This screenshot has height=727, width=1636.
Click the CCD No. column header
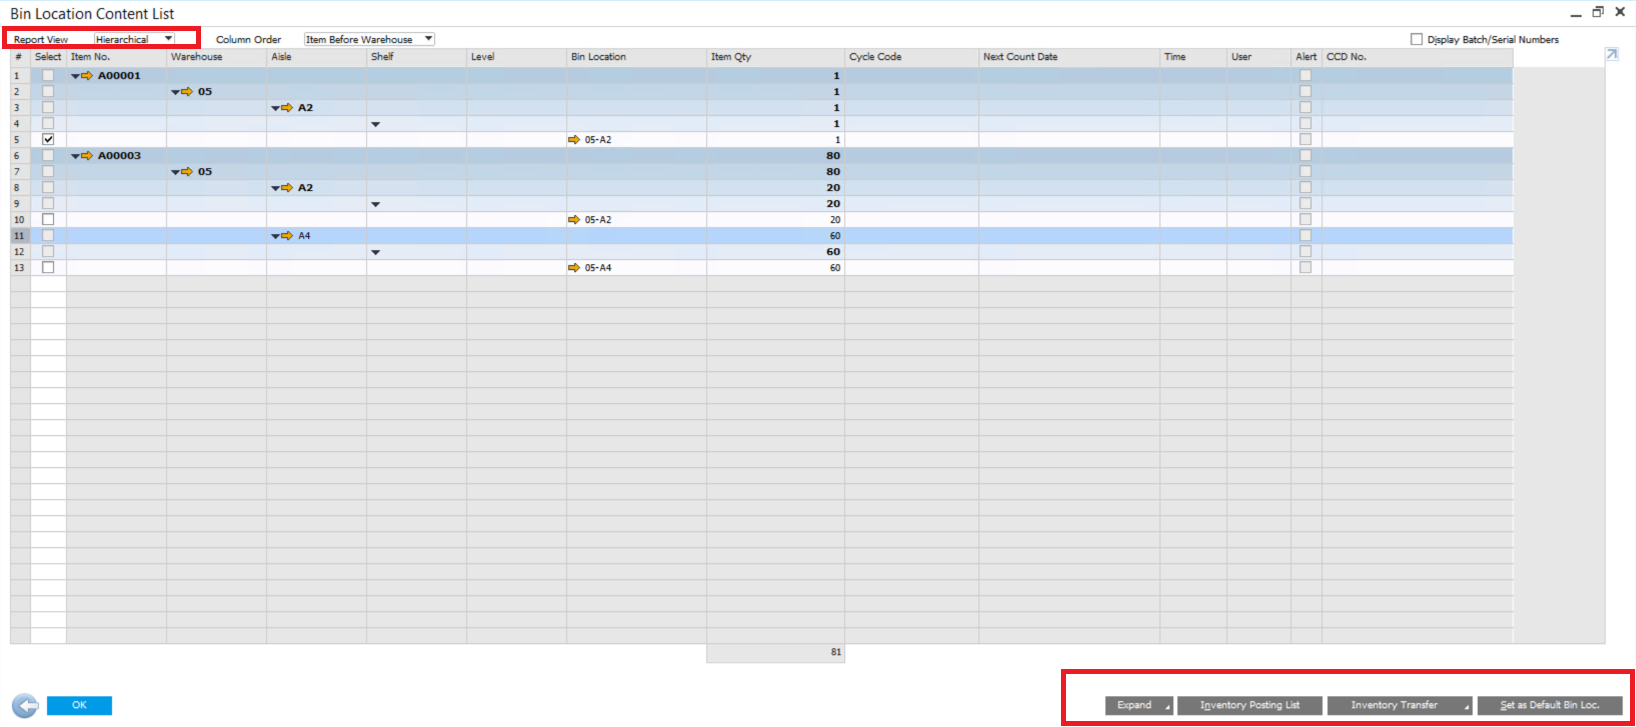point(1417,57)
